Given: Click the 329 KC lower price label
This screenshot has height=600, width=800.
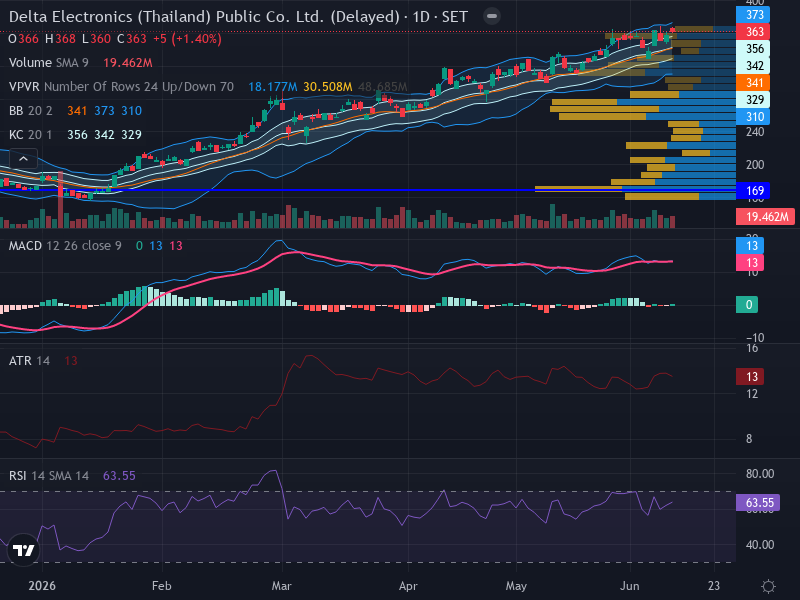Looking at the screenshot, I should 753,99.
